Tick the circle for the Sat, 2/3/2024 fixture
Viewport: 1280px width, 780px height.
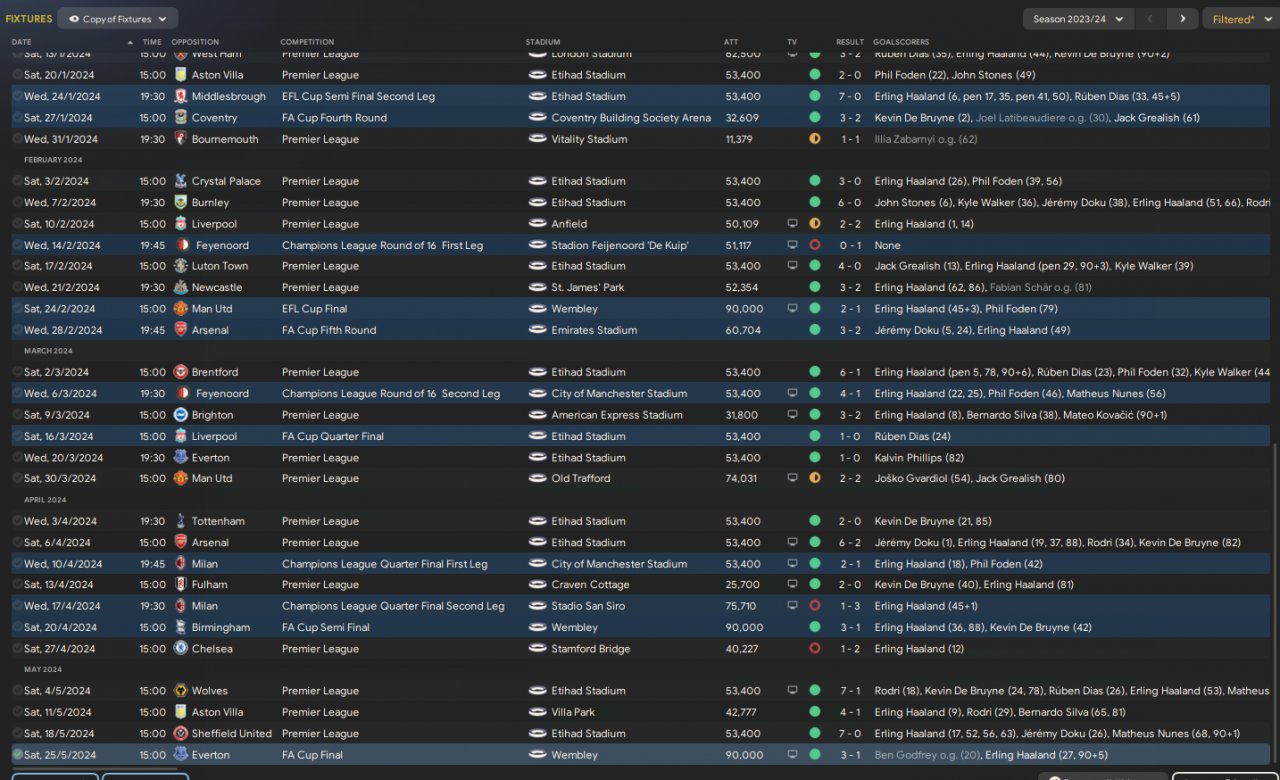pyautogui.click(x=17, y=373)
